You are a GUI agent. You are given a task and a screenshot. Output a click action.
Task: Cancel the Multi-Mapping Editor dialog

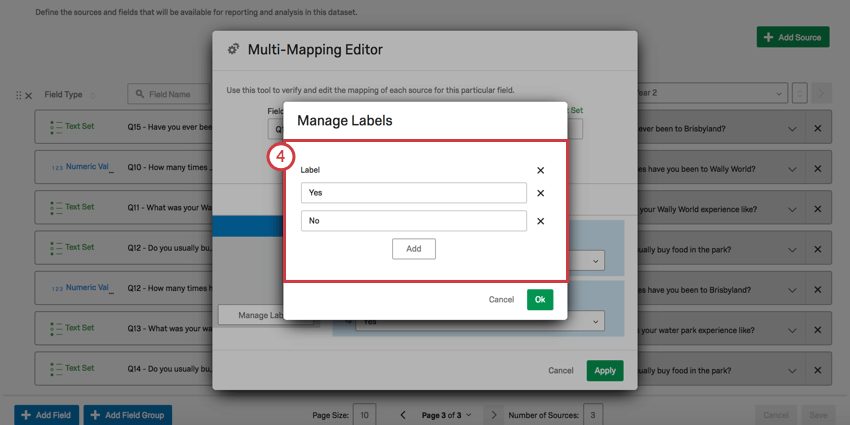(561, 371)
